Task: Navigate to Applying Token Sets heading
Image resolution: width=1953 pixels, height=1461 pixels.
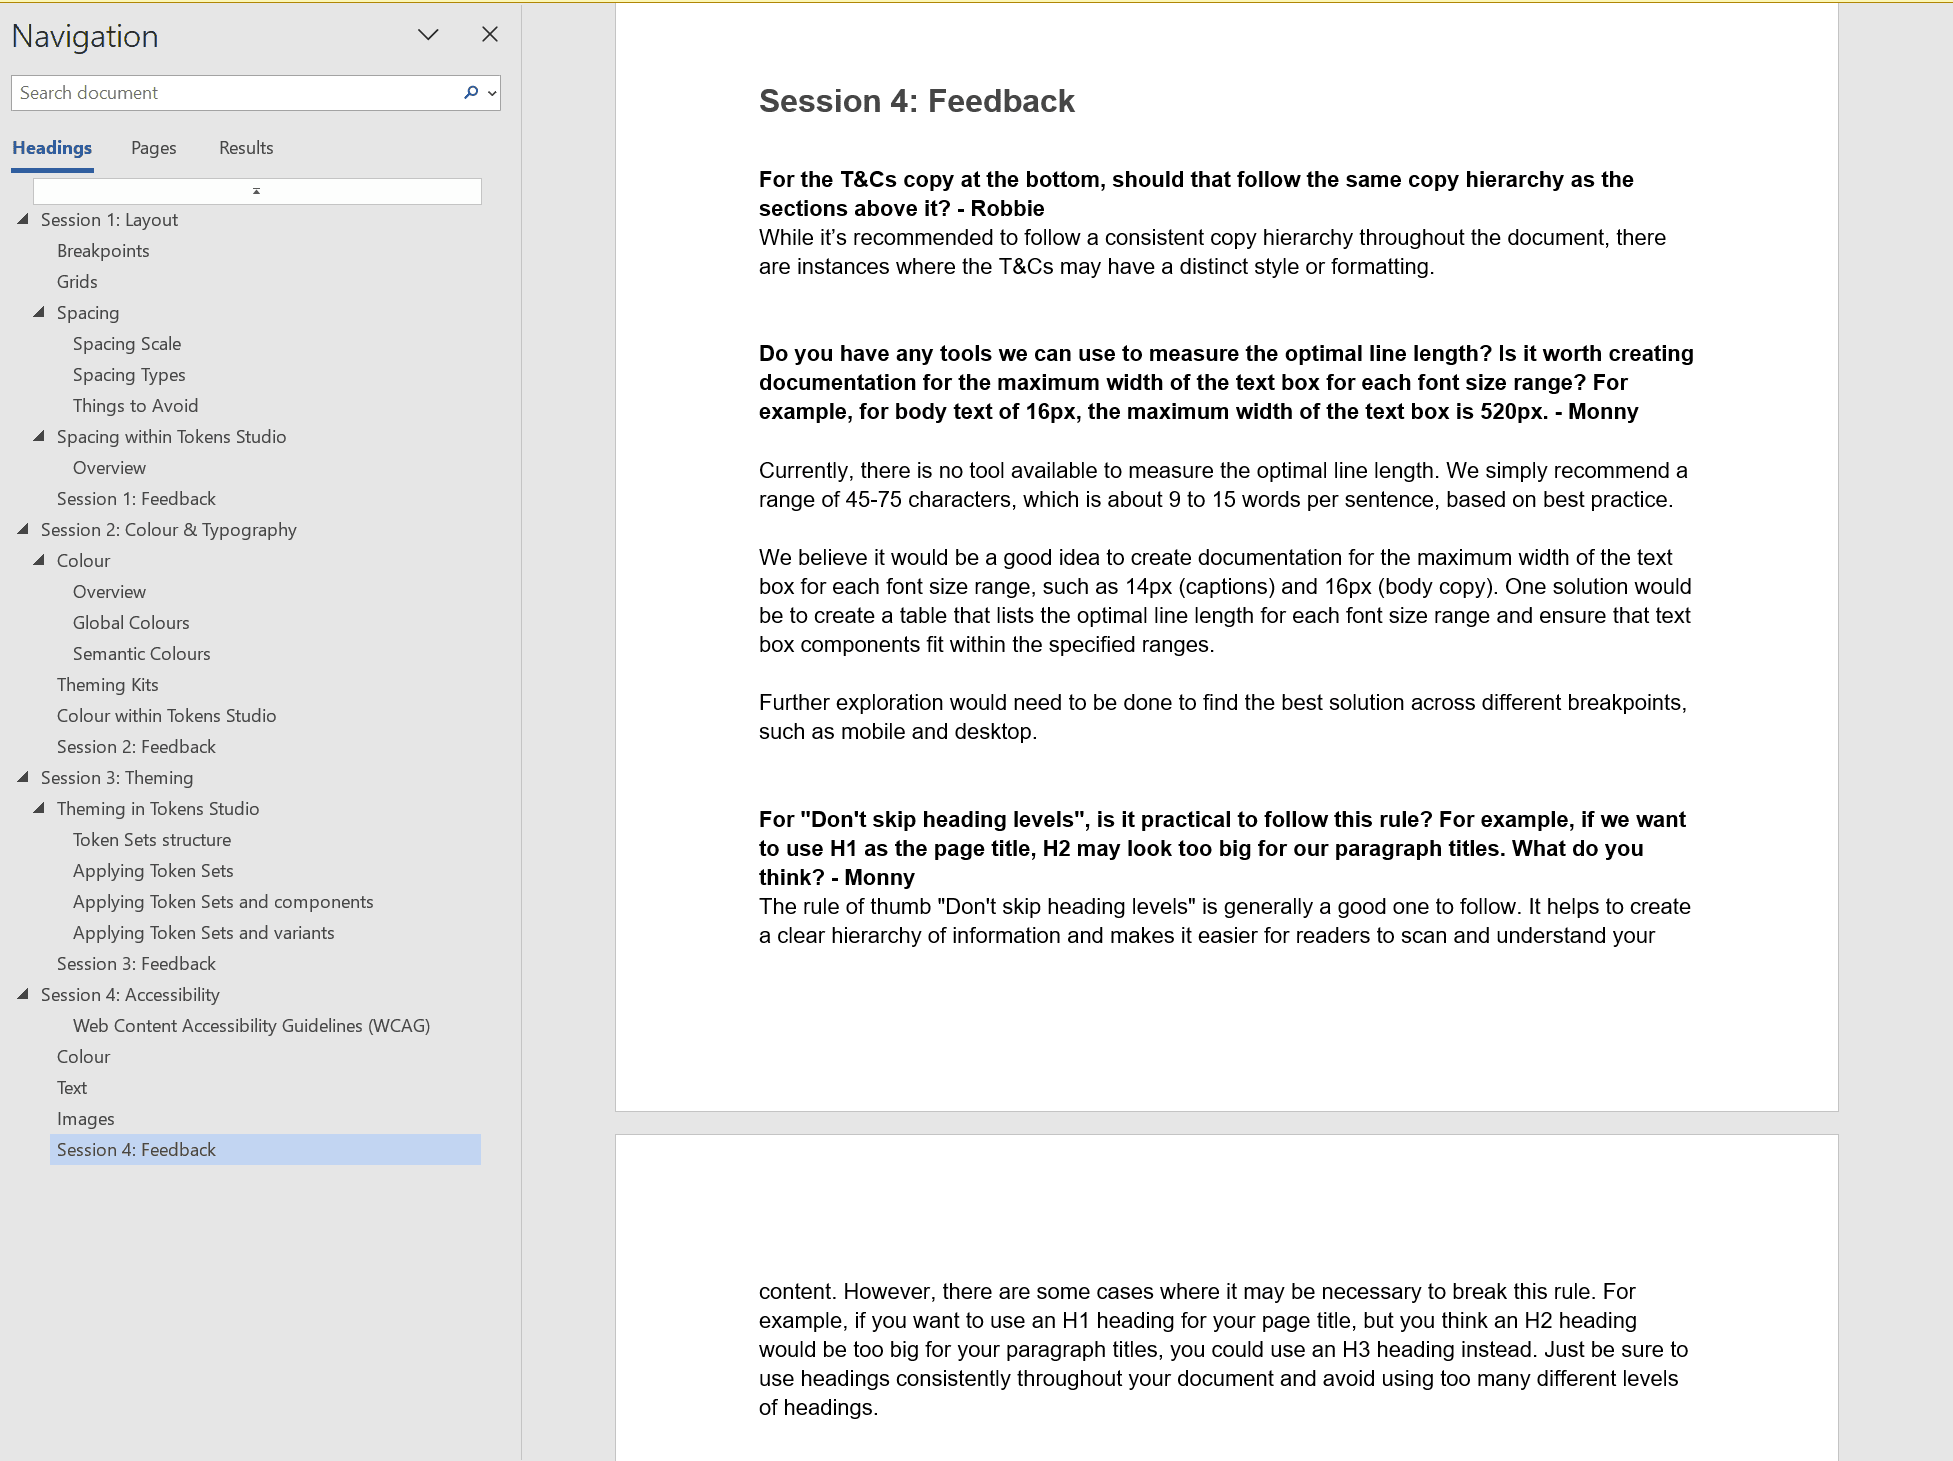Action: click(x=153, y=871)
